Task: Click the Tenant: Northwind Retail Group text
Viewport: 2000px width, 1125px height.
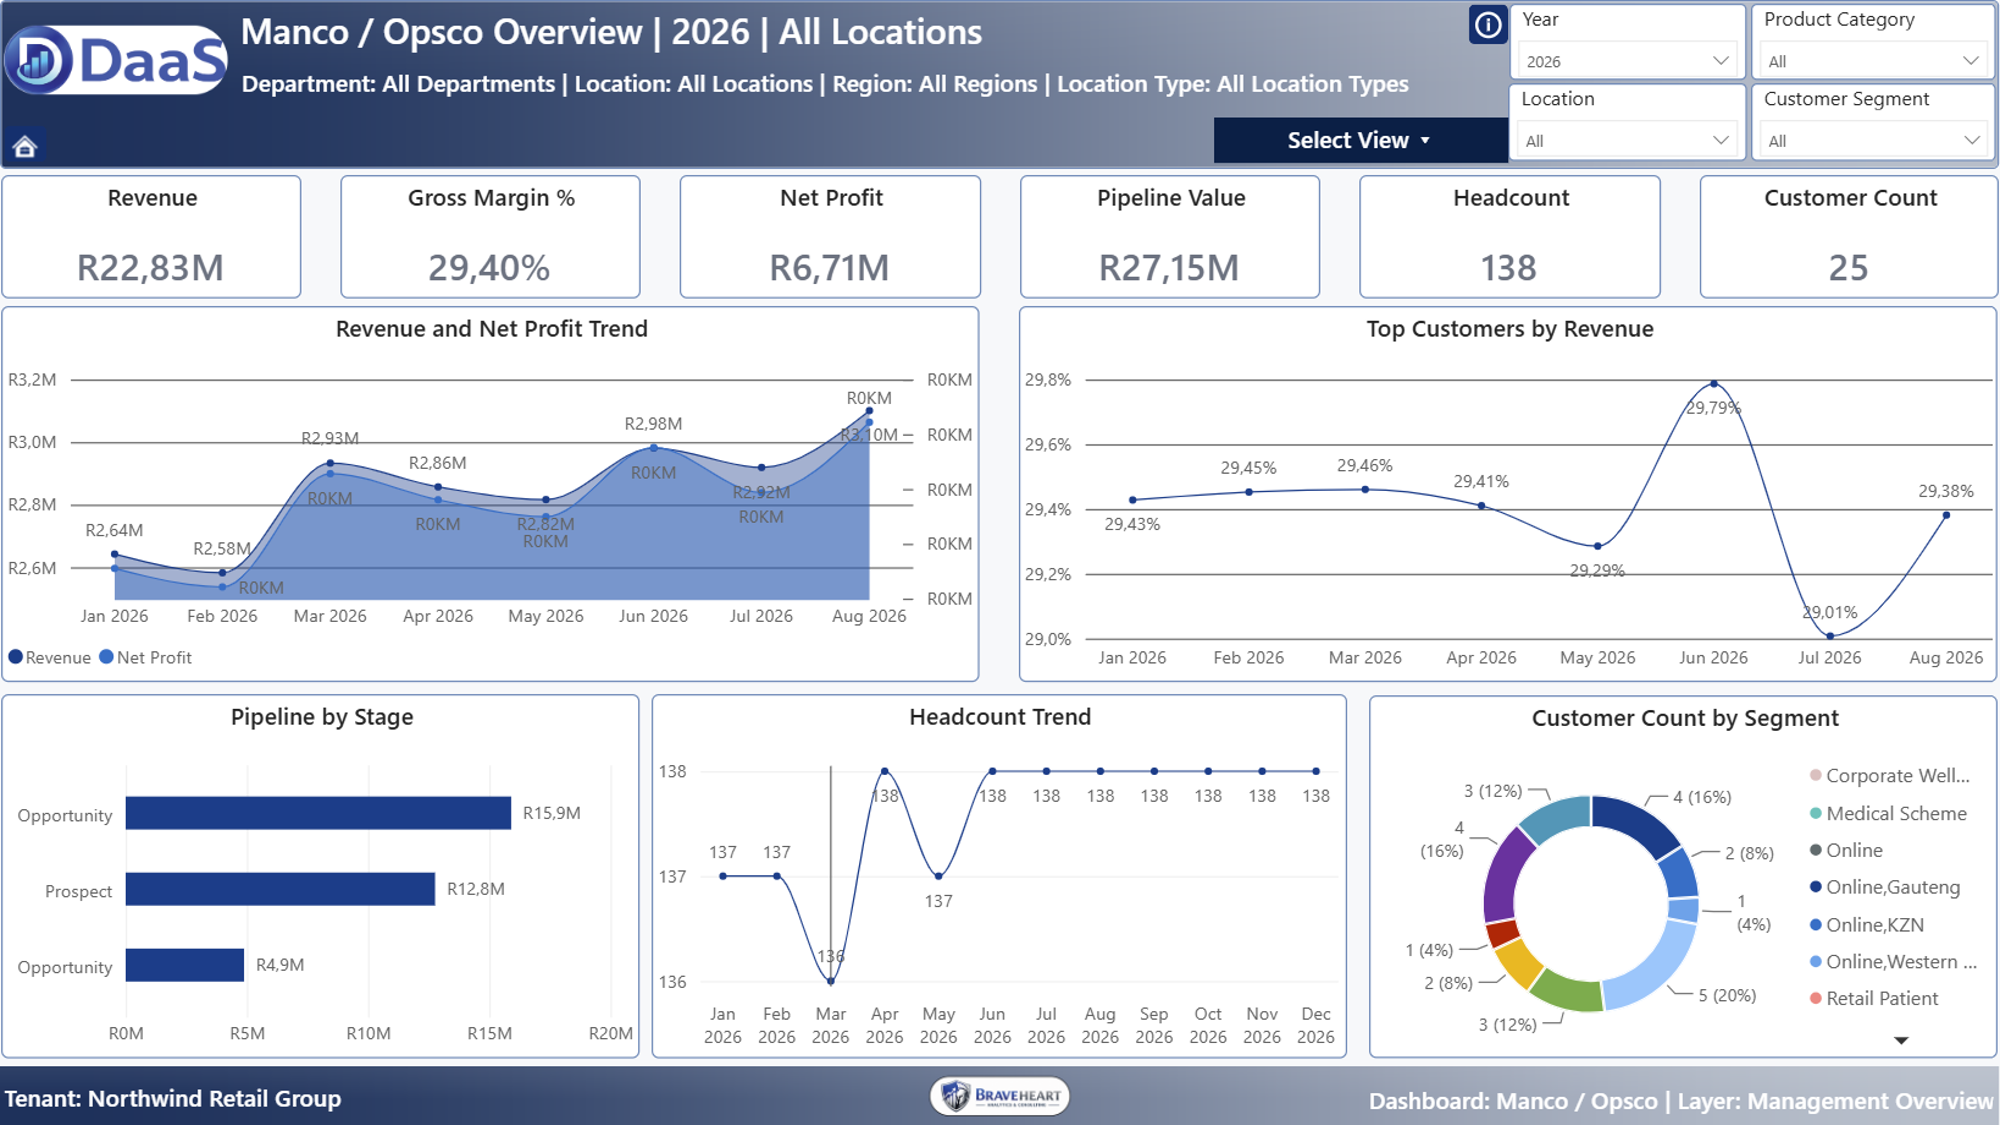Action: click(173, 1098)
